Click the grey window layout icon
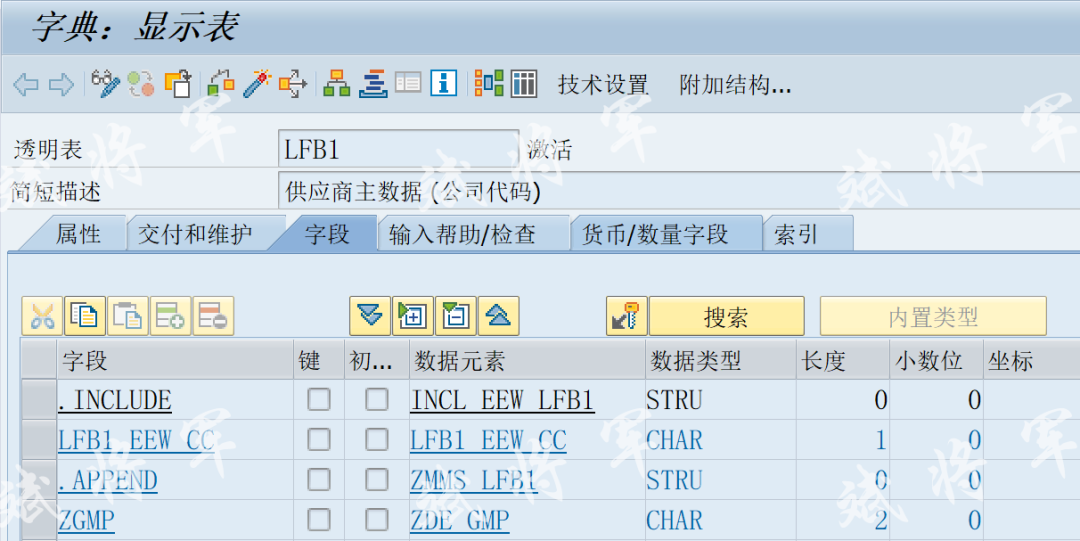This screenshot has width=1080, height=541. point(408,84)
